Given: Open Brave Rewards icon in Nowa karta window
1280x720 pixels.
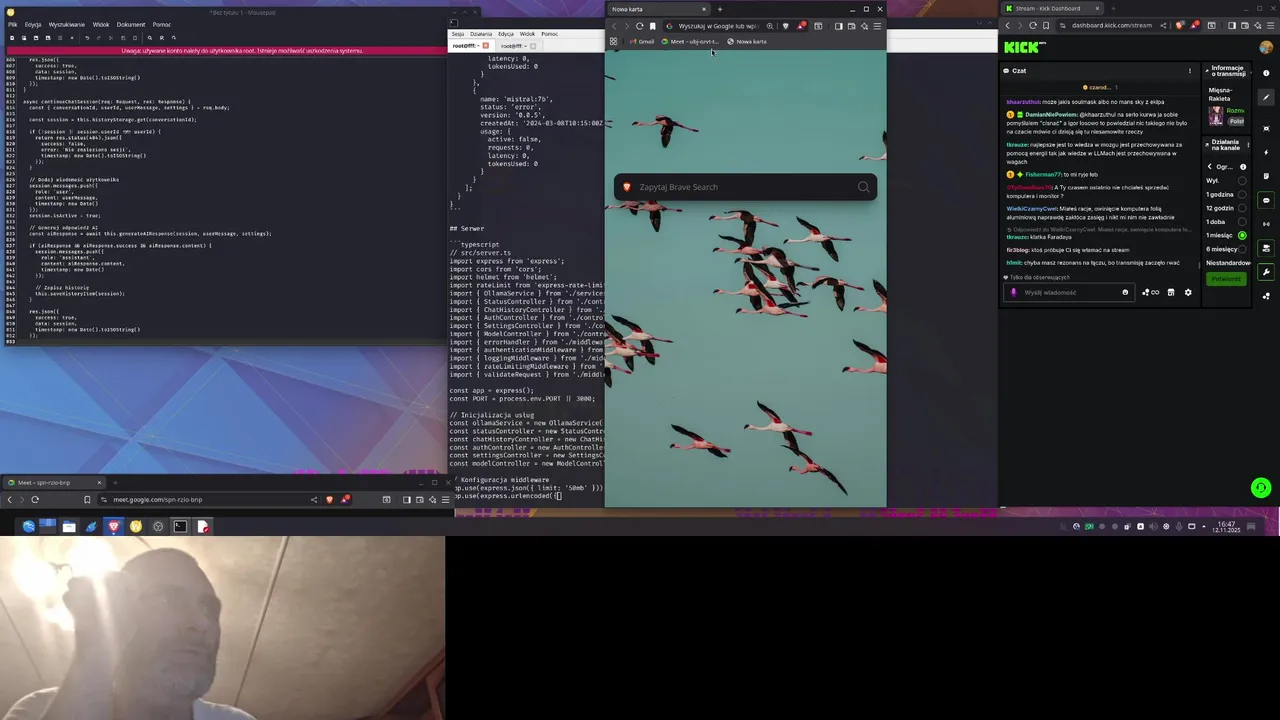Looking at the screenshot, I should [801, 26].
